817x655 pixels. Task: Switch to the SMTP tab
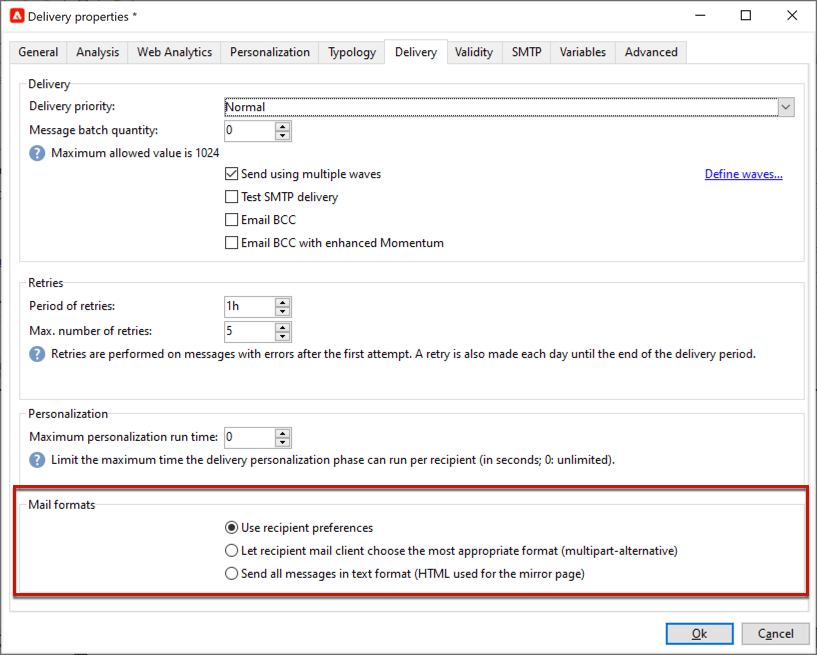526,52
